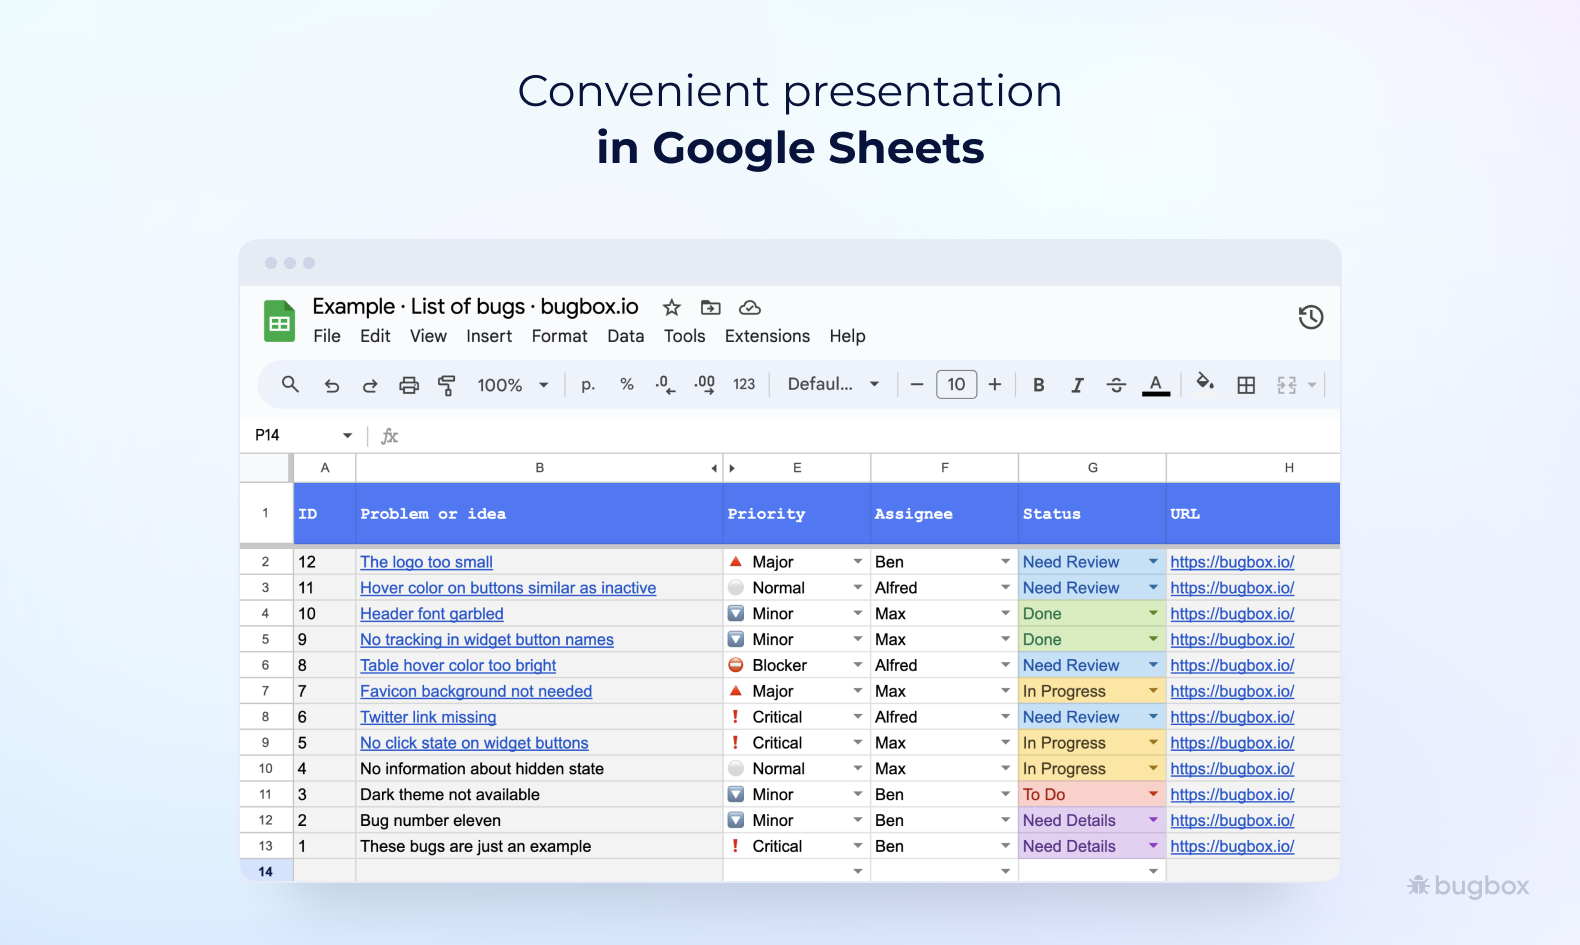Open Assignee dropdown in row 2 (Ben)
Viewport: 1580px width, 945px height.
1005,562
